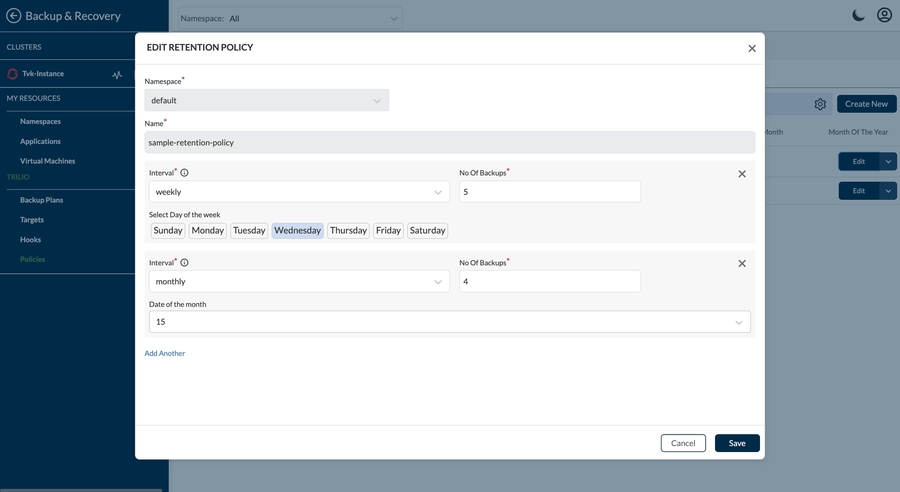Open the monthly Interval dropdown
The height and width of the screenshot is (492, 900).
(x=299, y=282)
